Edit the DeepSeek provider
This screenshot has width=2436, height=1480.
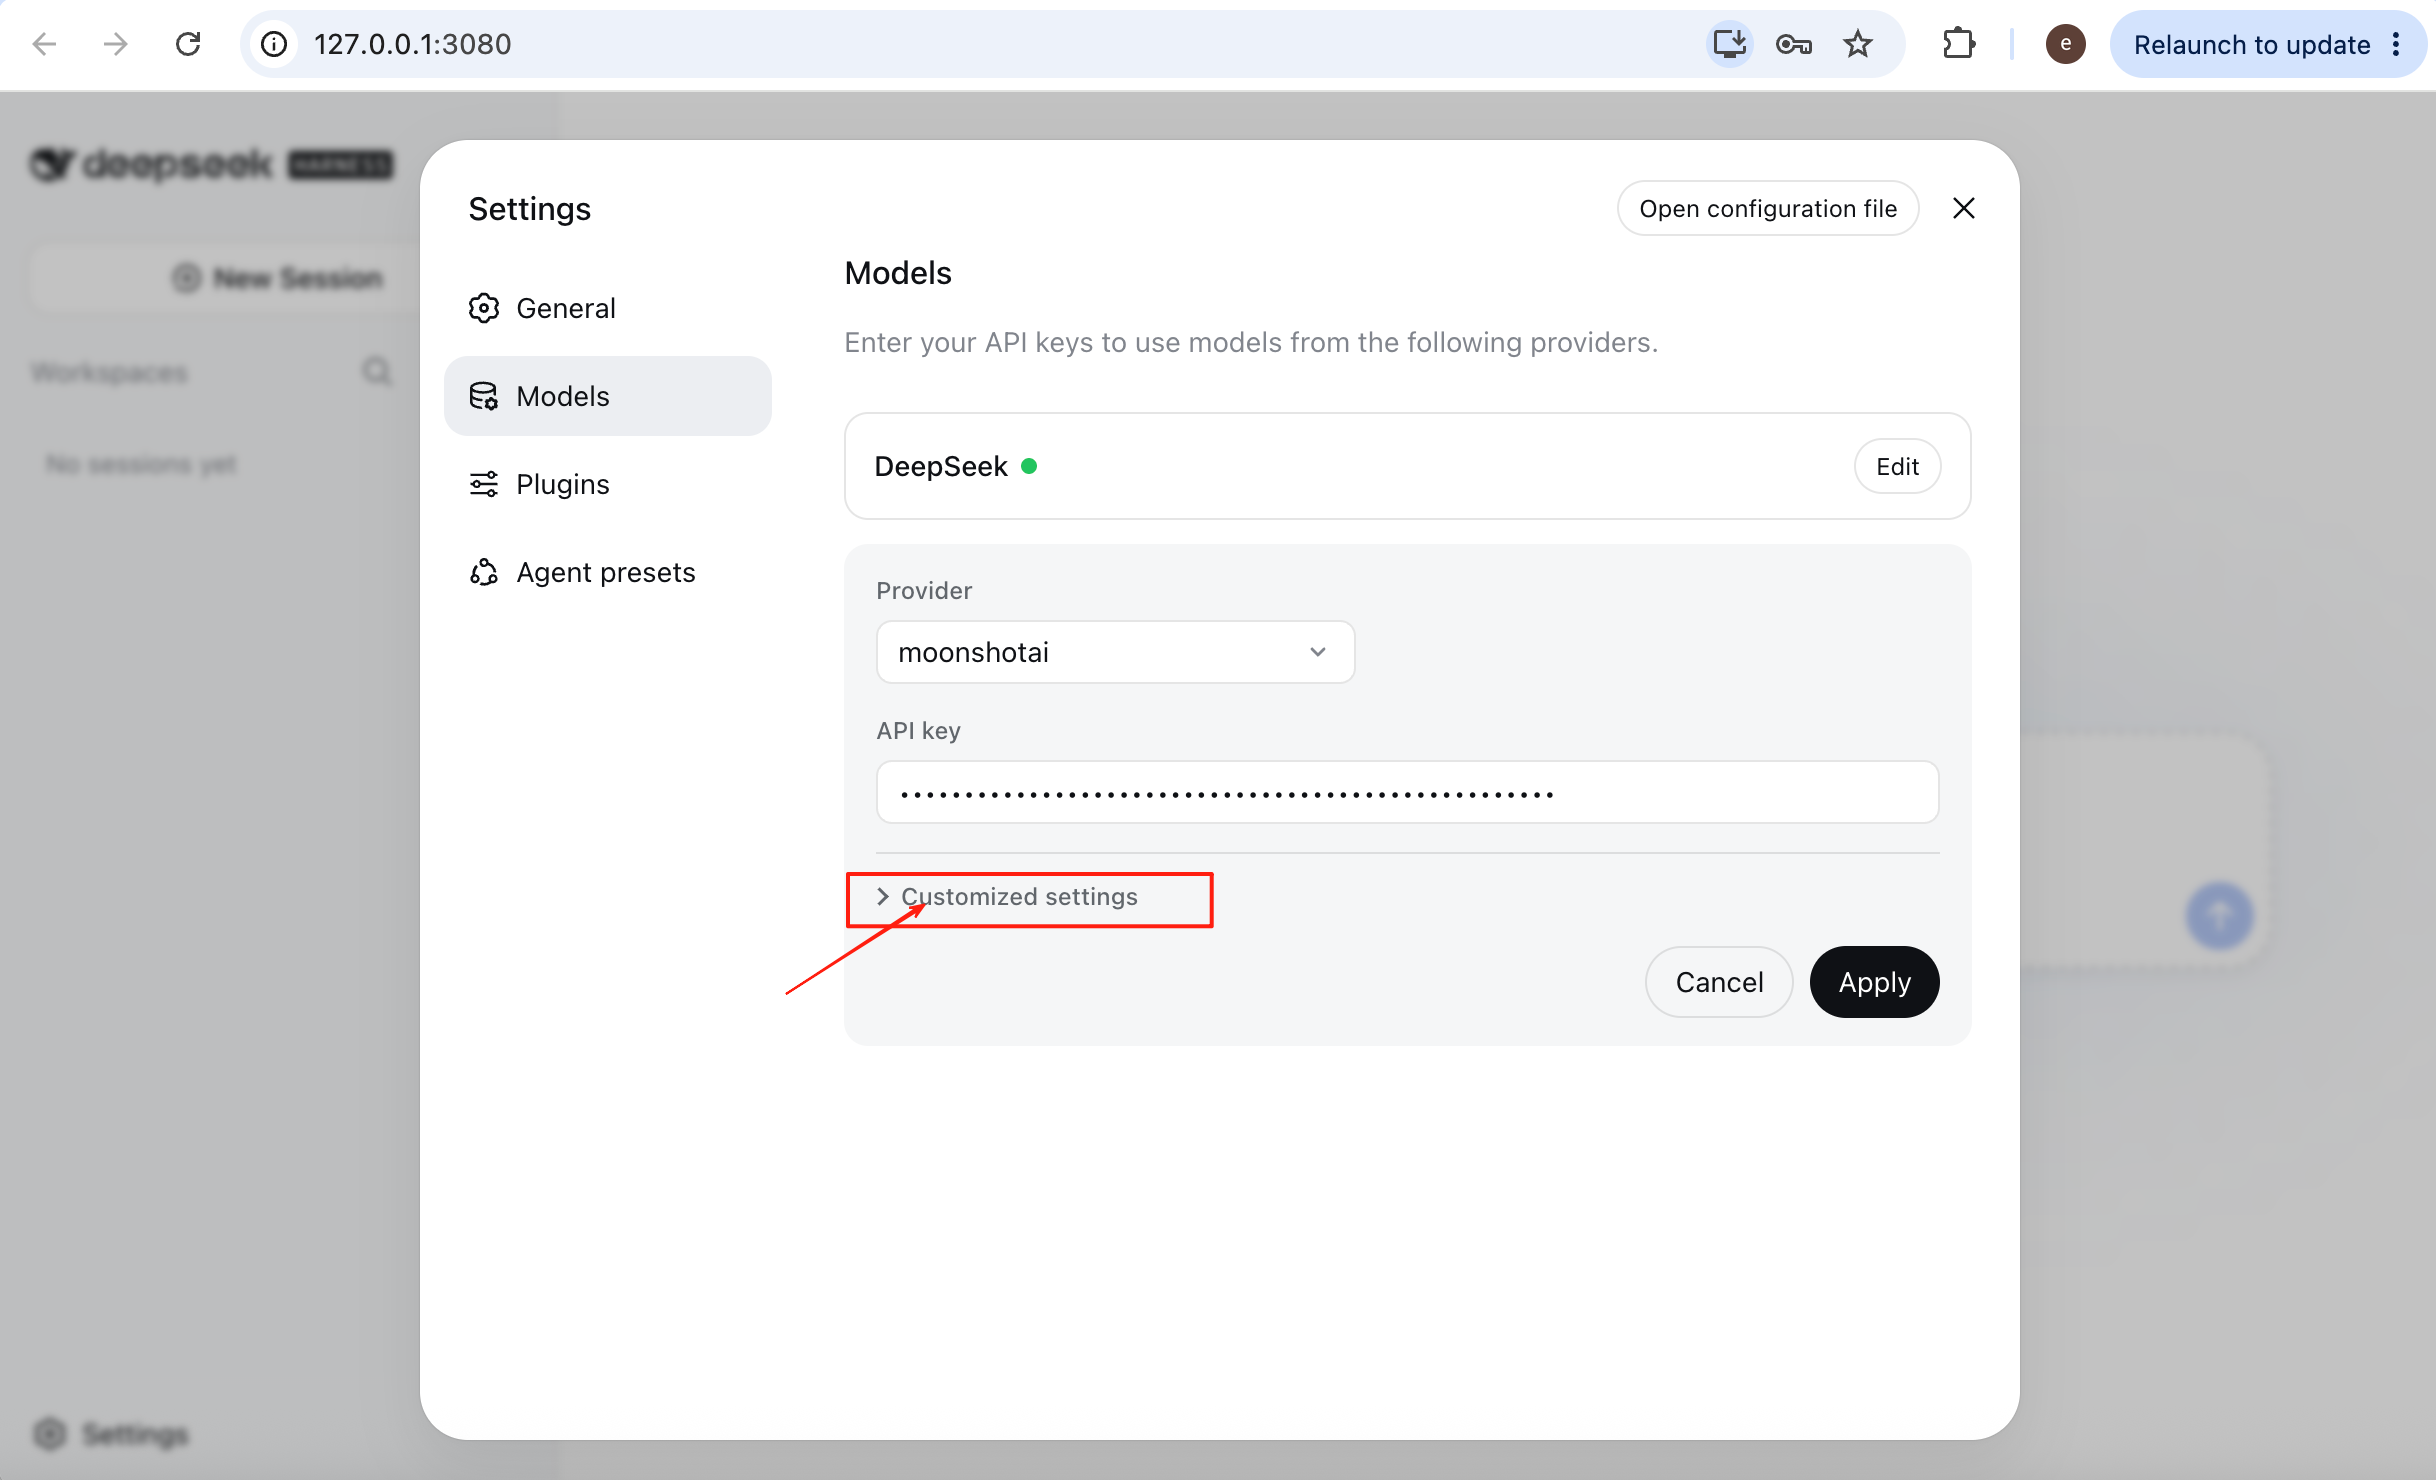click(1897, 466)
